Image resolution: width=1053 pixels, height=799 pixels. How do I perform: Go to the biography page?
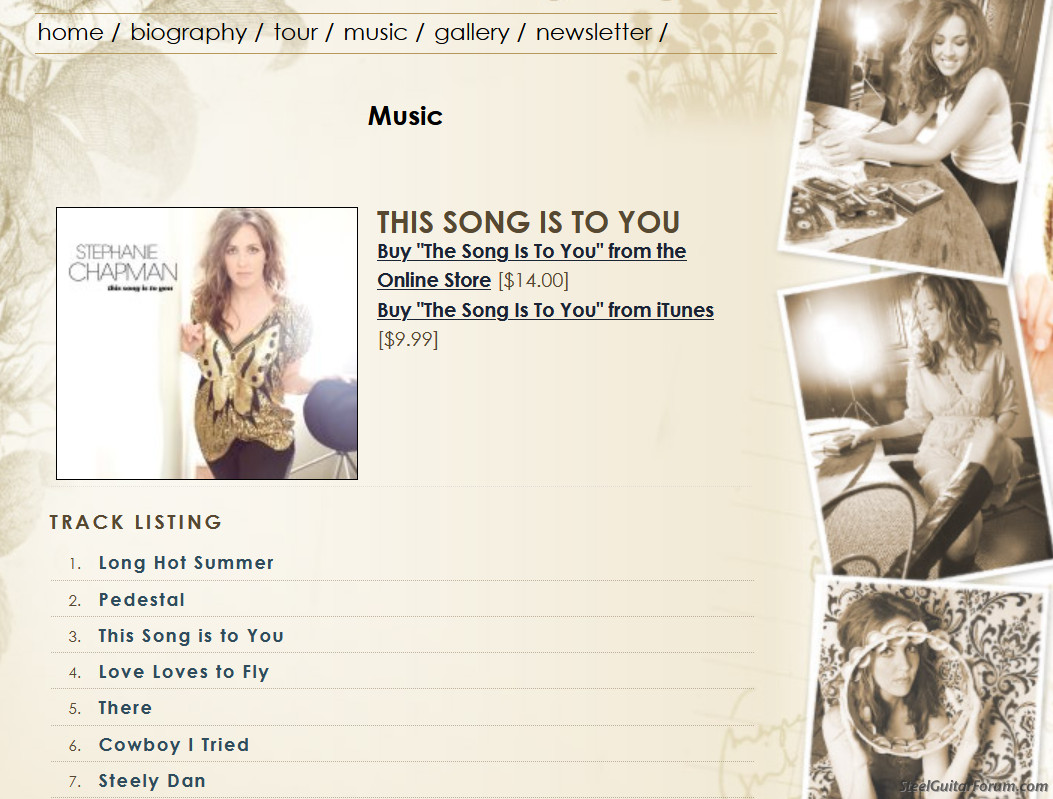pos(188,33)
